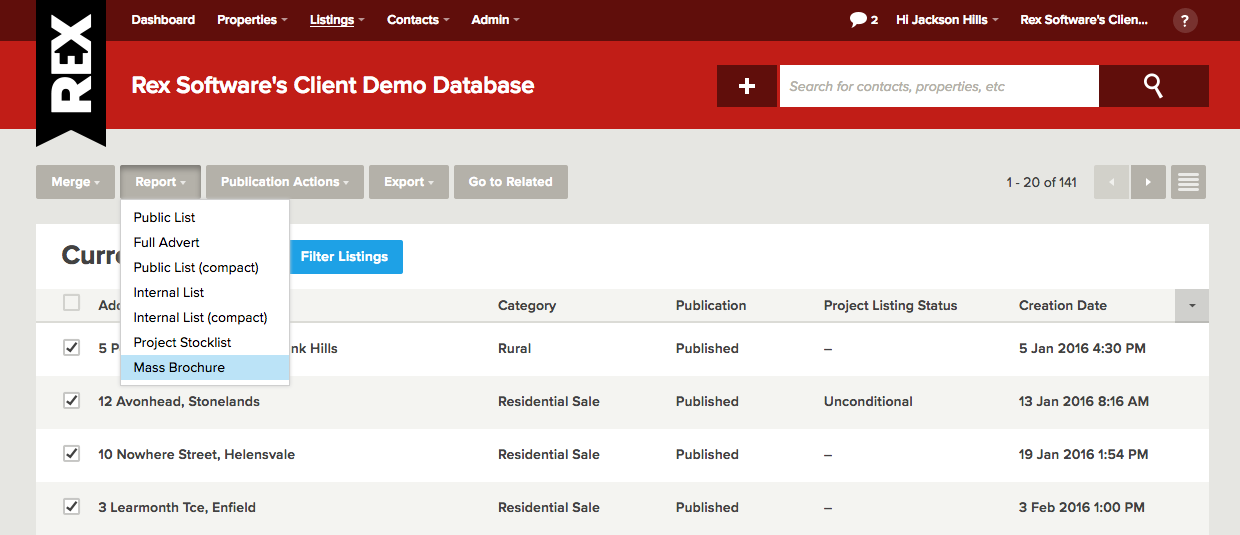This screenshot has width=1240, height=535.
Task: Open the Admin menu
Action: [x=495, y=20]
